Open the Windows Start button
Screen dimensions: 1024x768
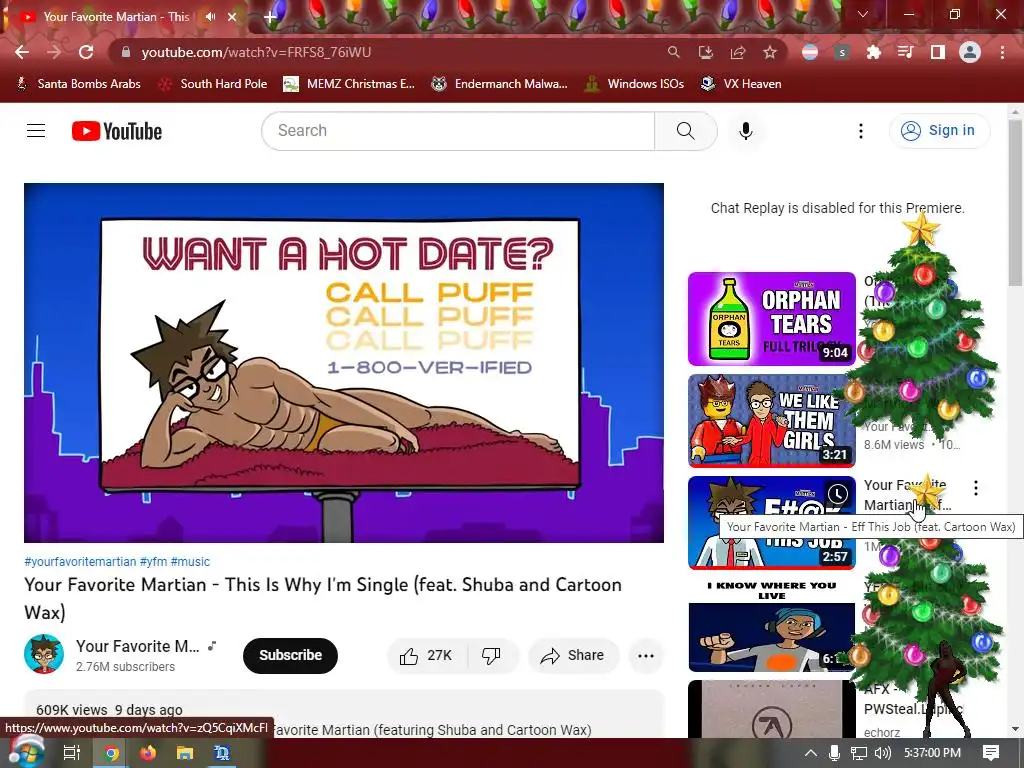(x=25, y=752)
